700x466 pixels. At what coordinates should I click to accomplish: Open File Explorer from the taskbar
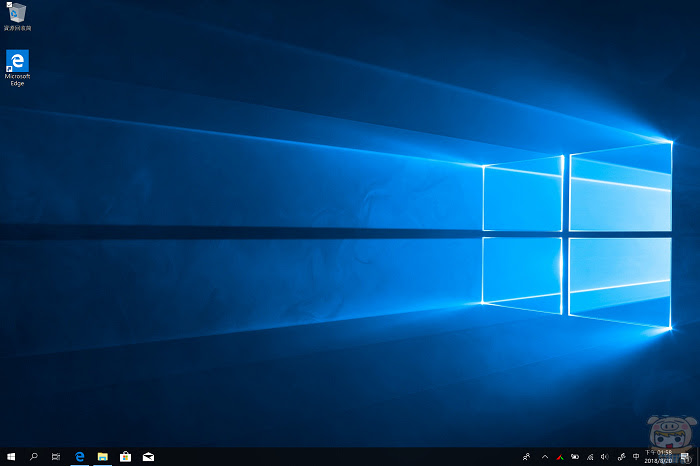103,457
